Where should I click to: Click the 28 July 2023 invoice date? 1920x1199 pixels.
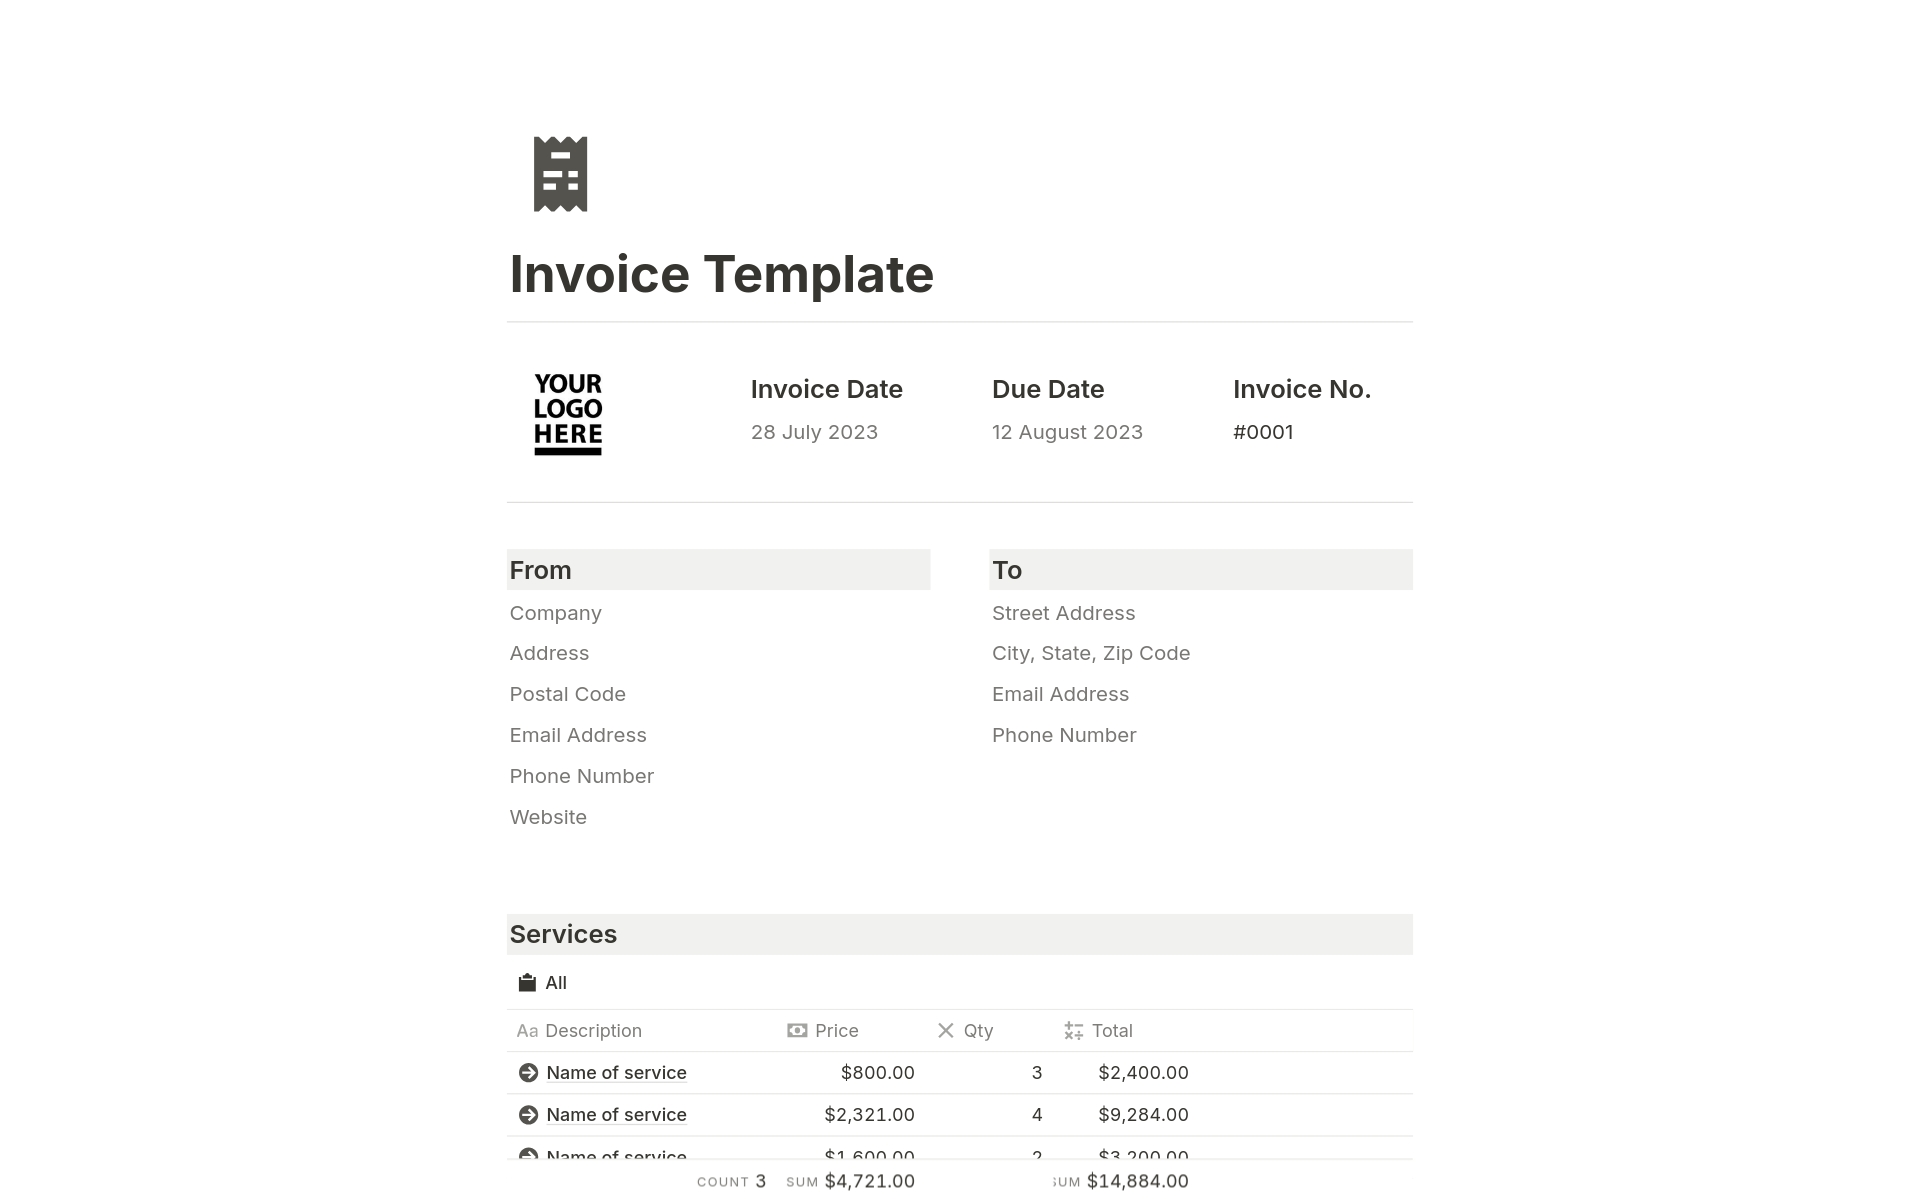pyautogui.click(x=814, y=432)
